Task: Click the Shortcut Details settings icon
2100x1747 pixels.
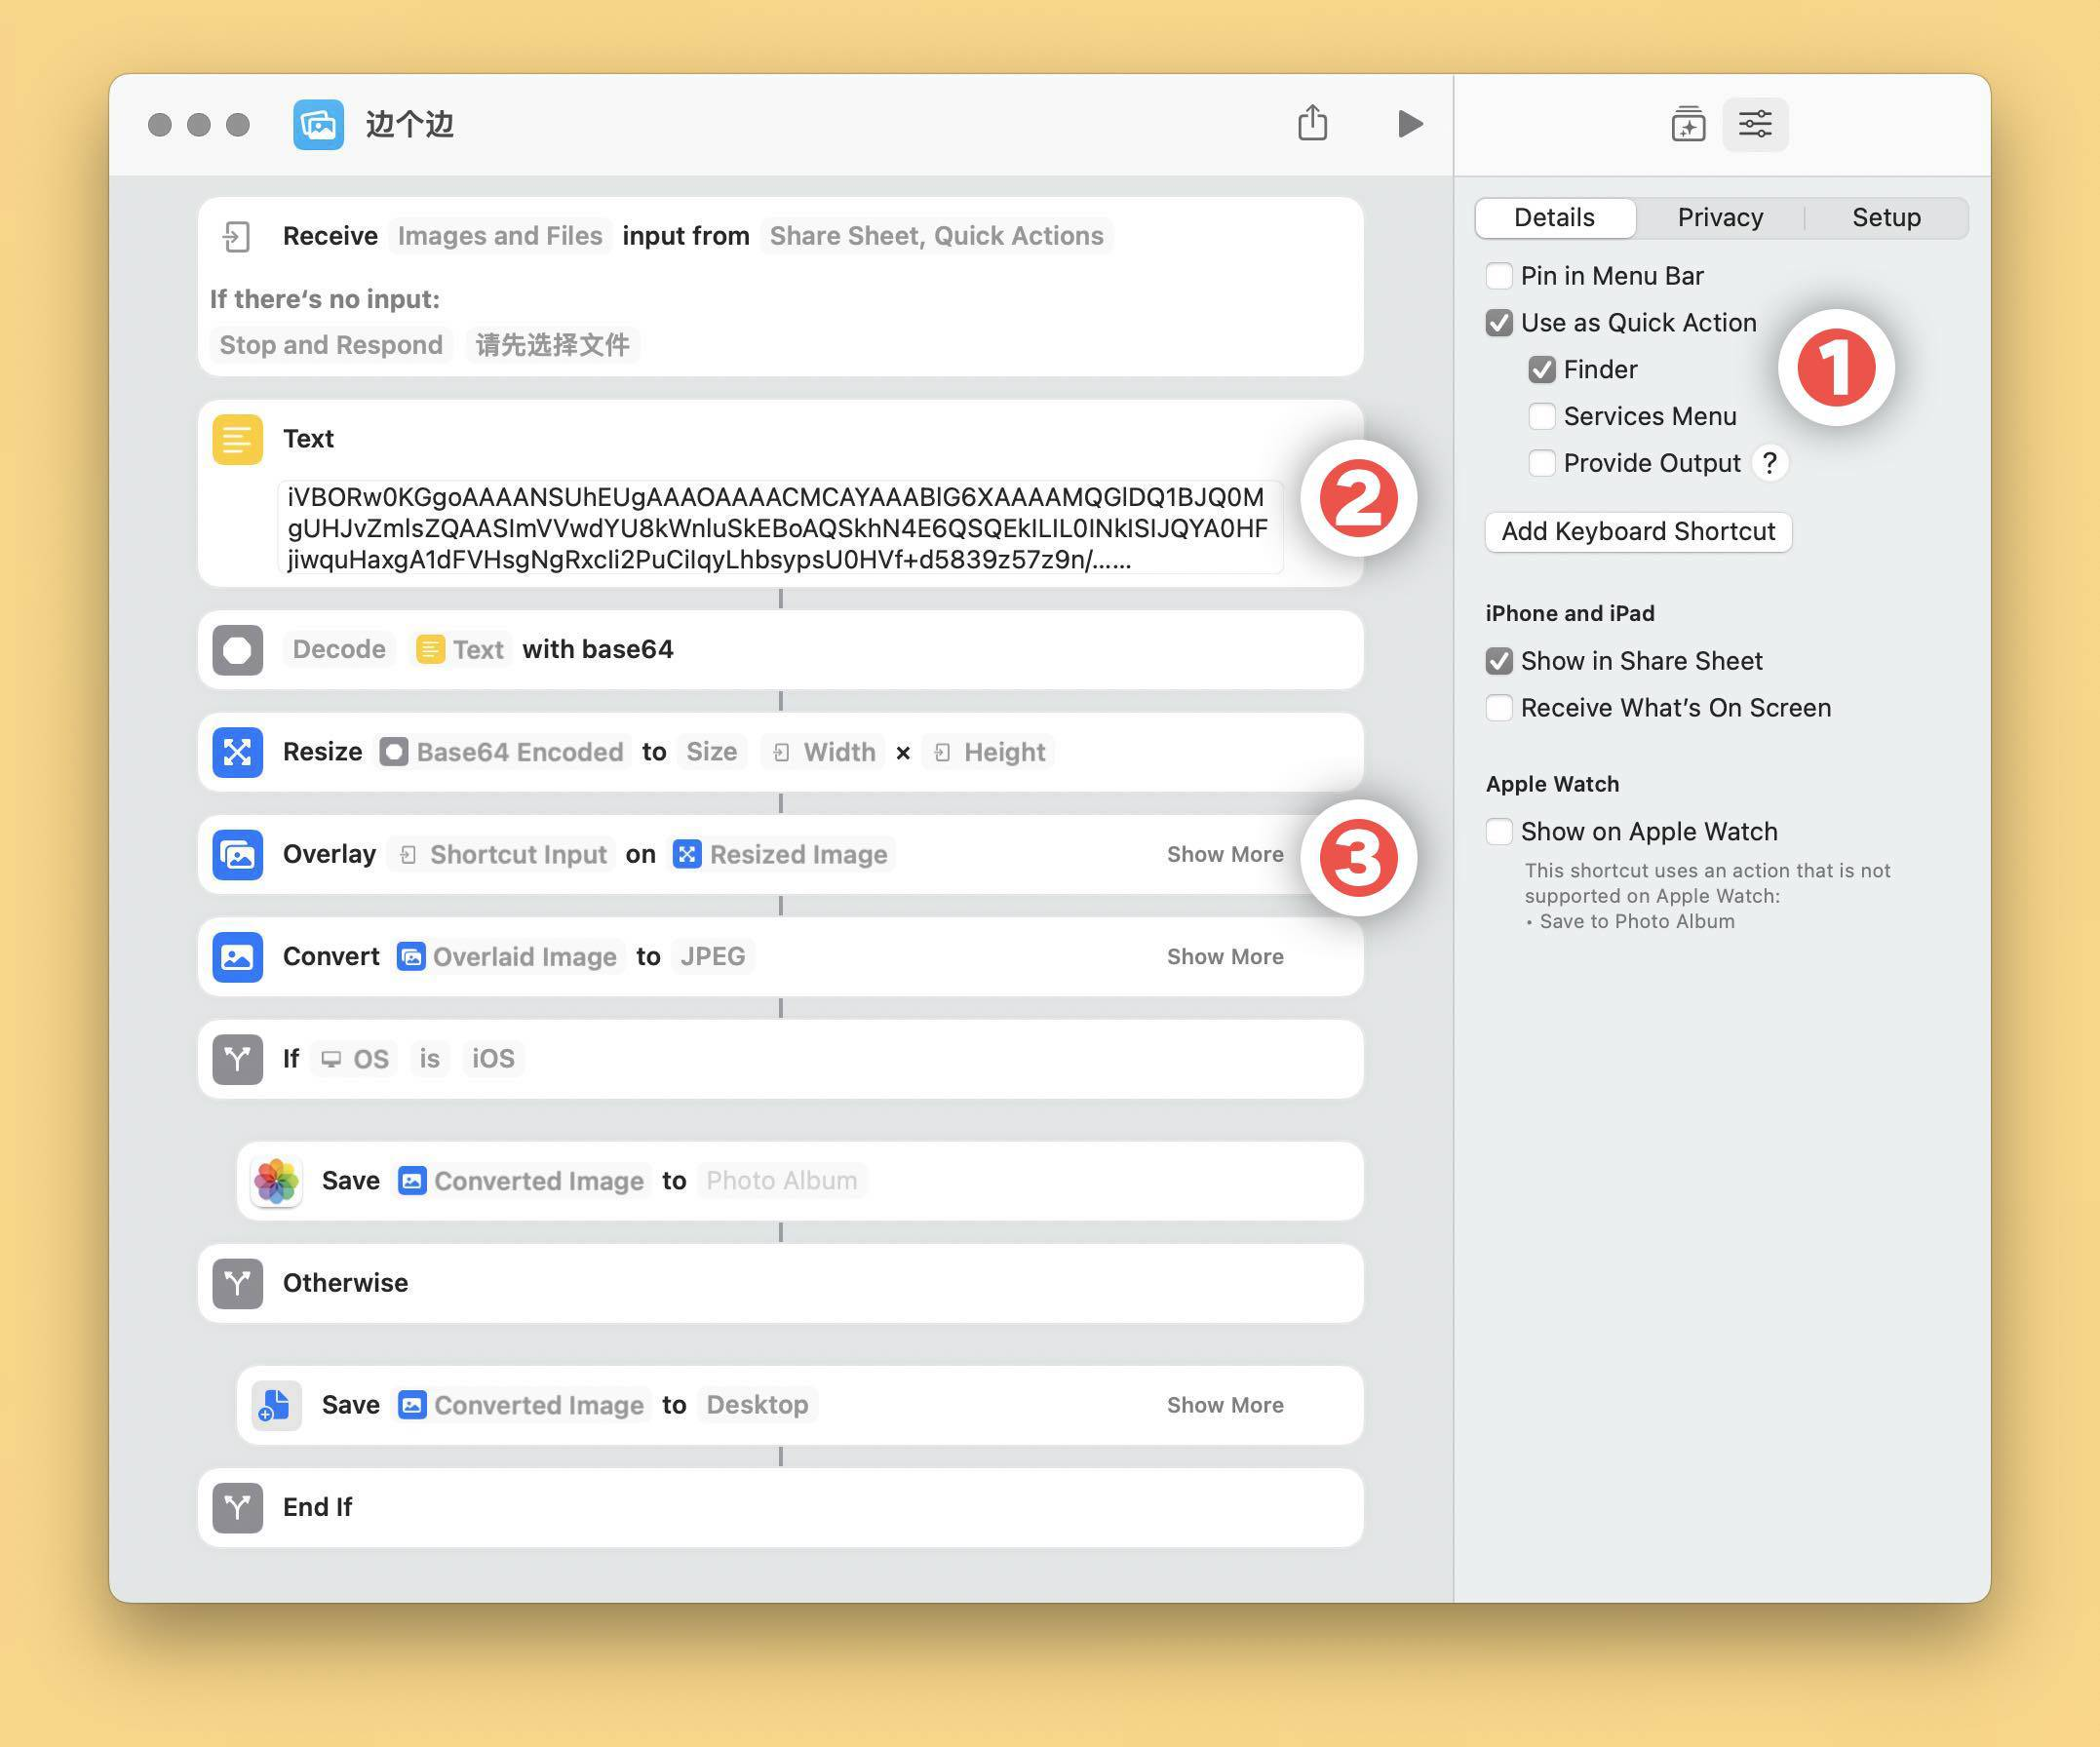Action: tap(1755, 124)
